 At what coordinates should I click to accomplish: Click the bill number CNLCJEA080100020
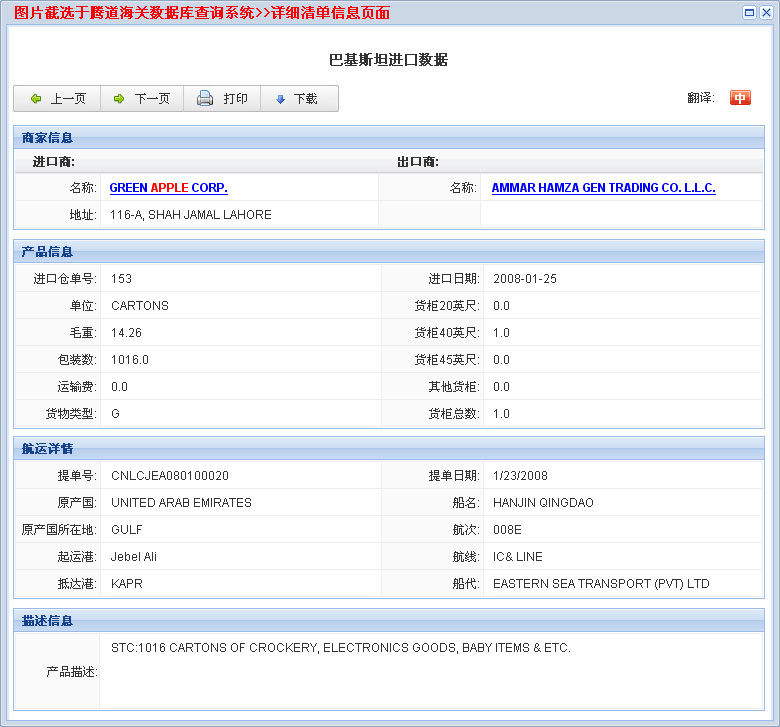coord(170,476)
